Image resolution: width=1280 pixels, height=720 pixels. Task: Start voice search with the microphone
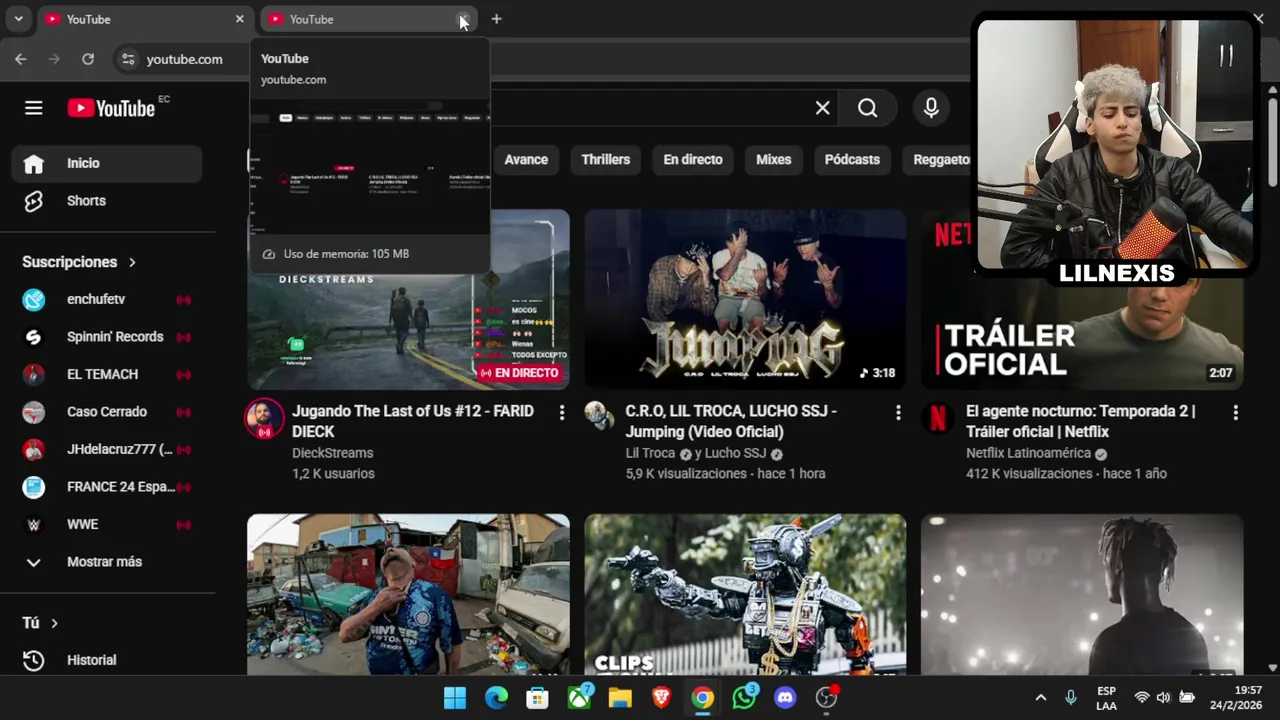pos(931,108)
